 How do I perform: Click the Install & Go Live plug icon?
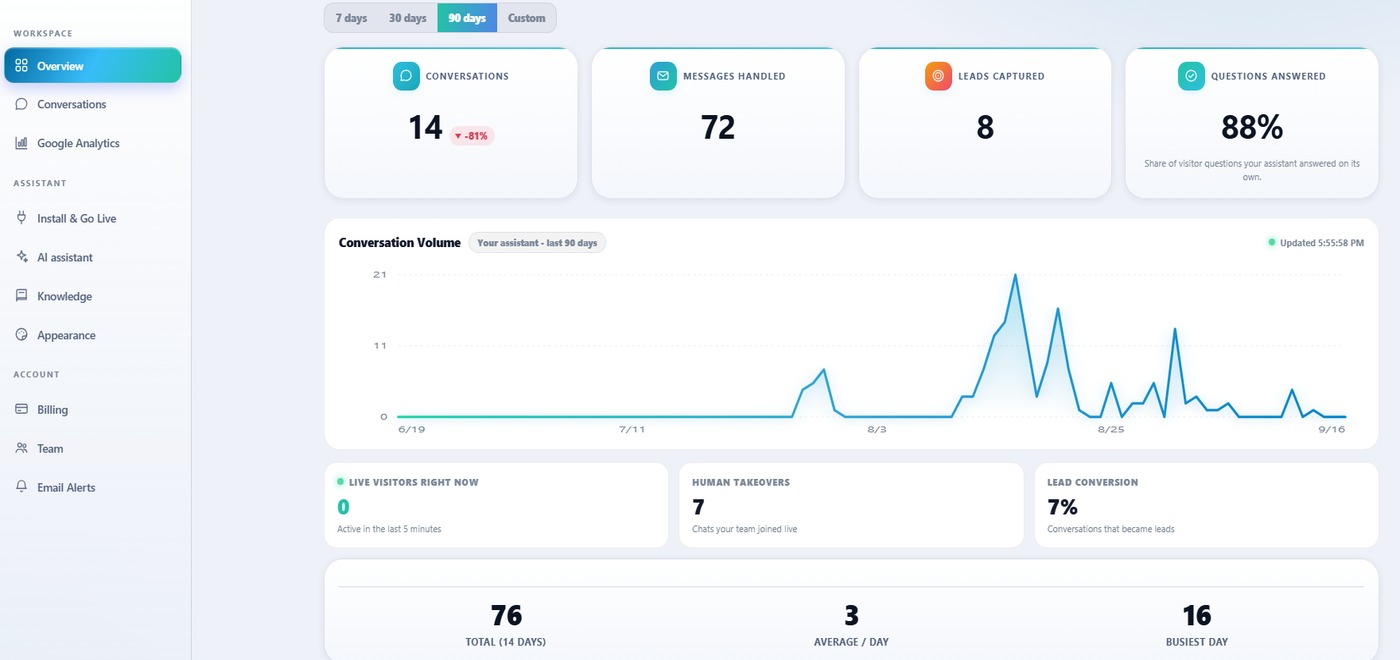point(21,218)
